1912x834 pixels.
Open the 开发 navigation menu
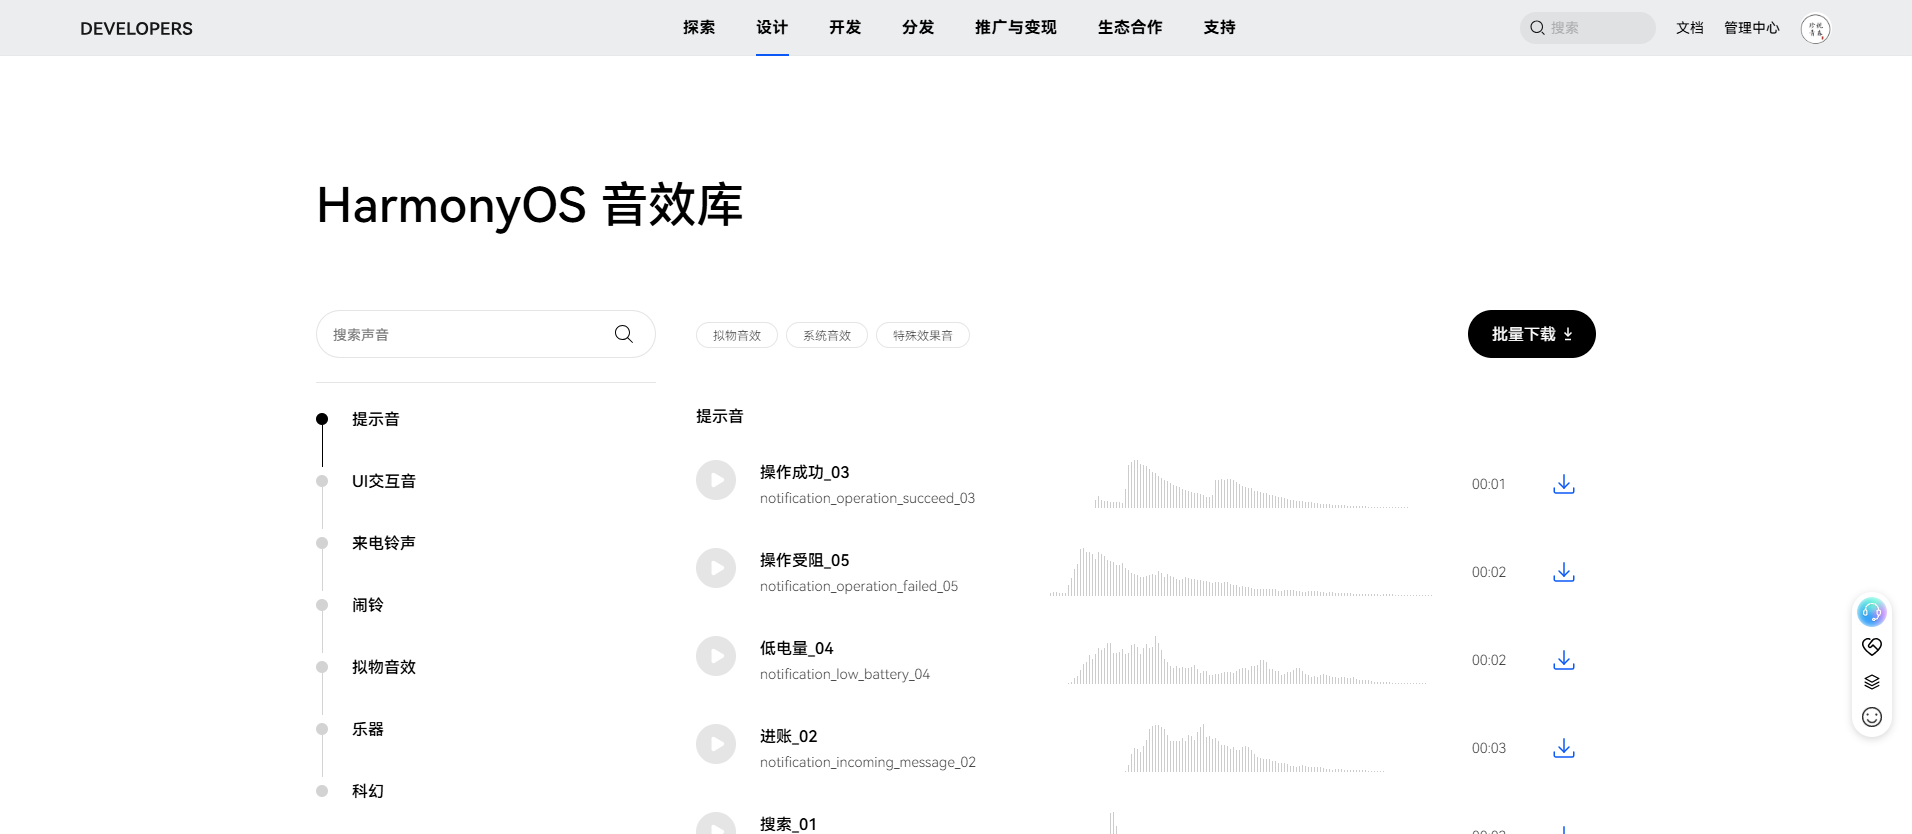pyautogui.click(x=845, y=28)
